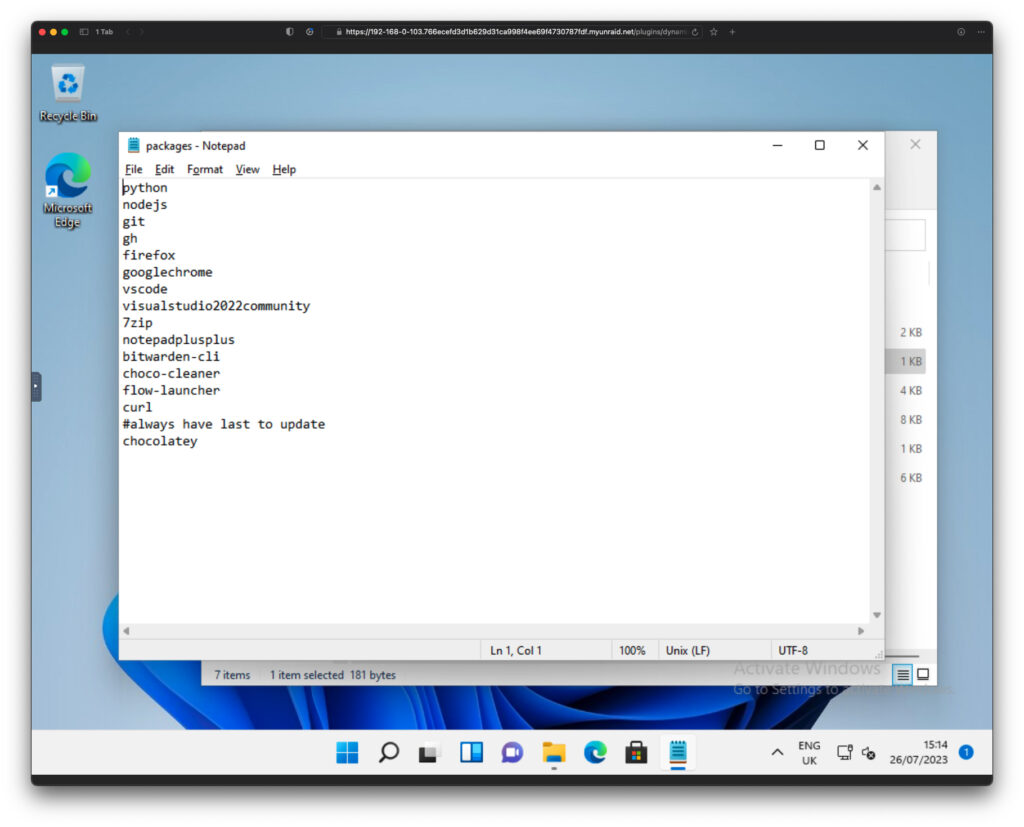Click the File Explorer search box
1024x827 pixels.
(x=905, y=235)
